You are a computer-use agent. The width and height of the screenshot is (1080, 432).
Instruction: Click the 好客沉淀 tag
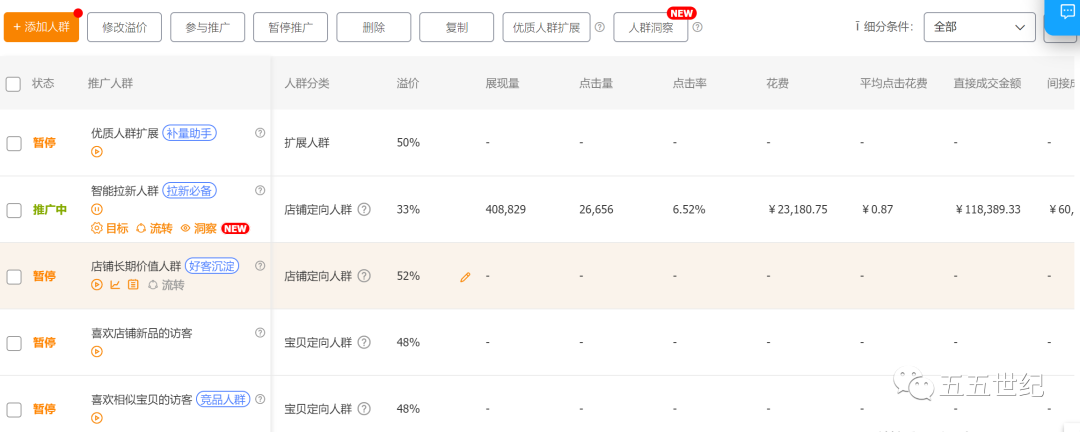(212, 266)
